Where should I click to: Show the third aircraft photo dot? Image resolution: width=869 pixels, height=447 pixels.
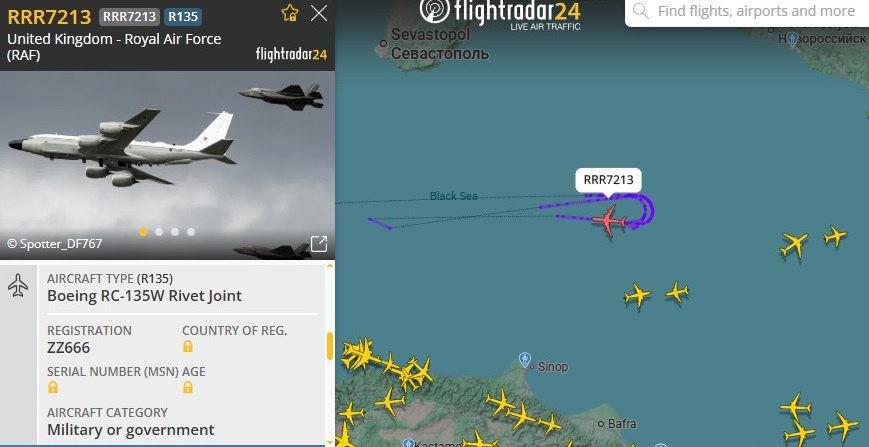pyautogui.click(x=175, y=232)
